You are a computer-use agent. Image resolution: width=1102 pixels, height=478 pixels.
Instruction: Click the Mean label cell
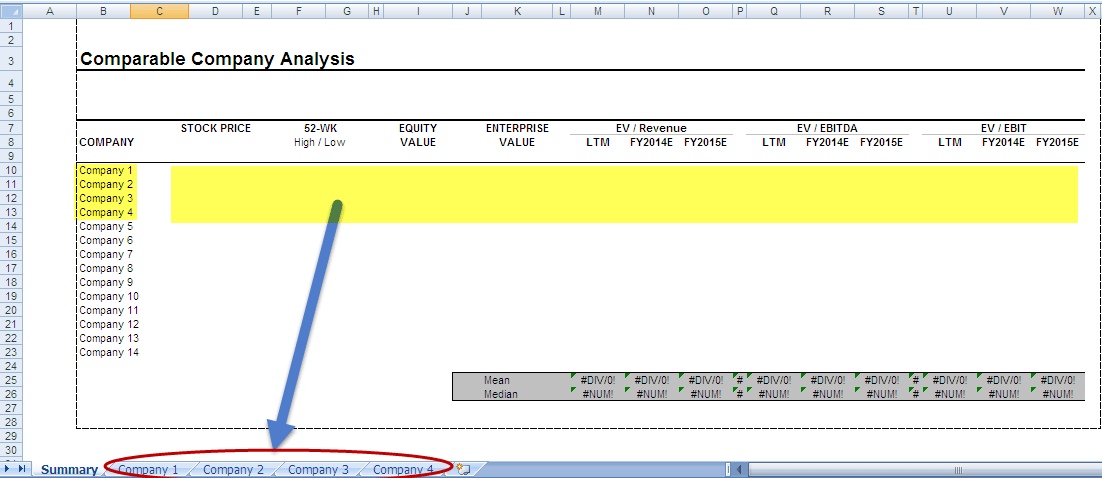coord(497,380)
